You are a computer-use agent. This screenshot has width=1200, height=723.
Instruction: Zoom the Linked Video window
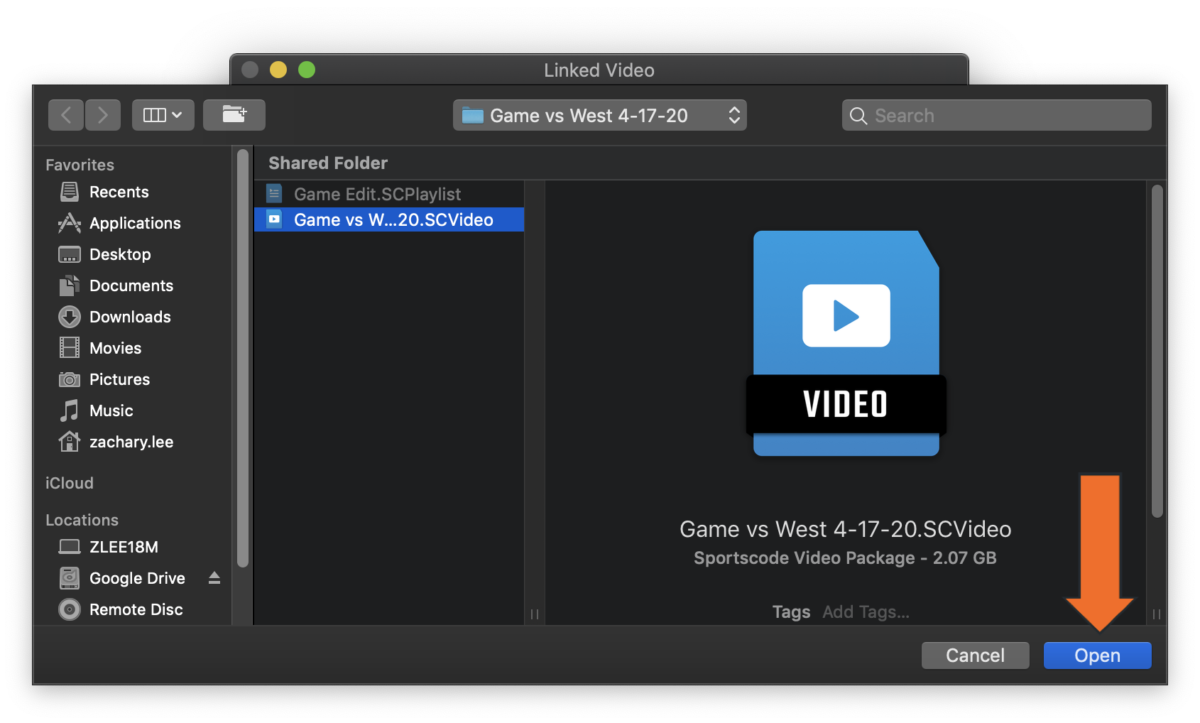[307, 70]
